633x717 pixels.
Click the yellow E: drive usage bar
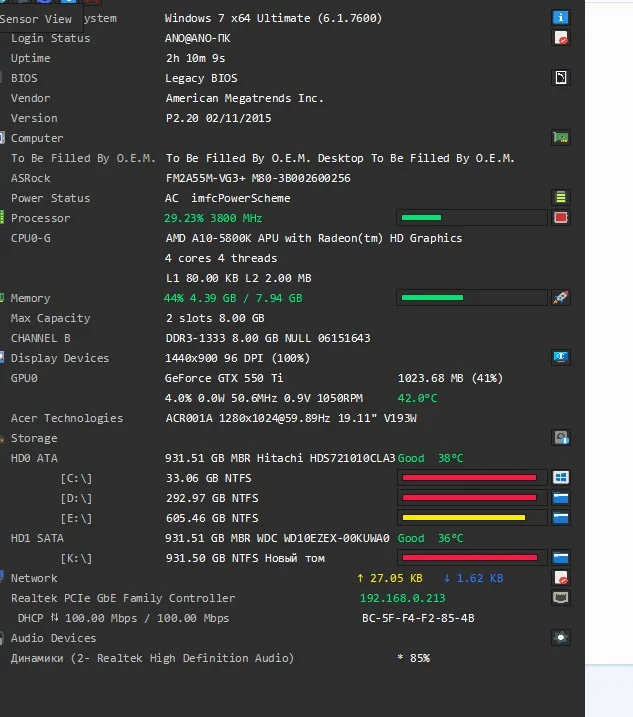click(472, 518)
